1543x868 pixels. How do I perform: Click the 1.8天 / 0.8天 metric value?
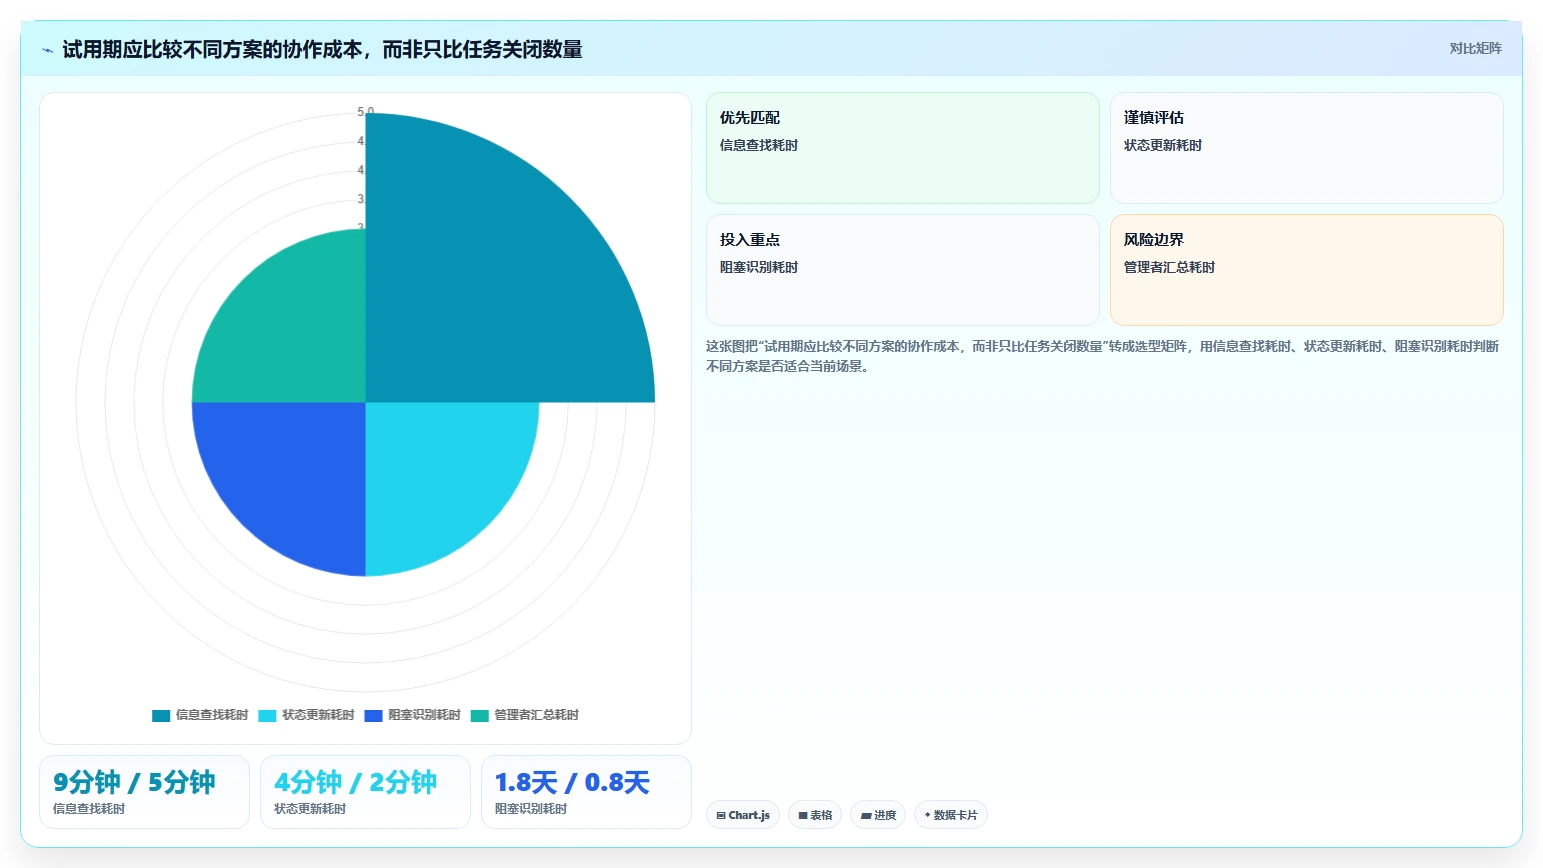pyautogui.click(x=572, y=782)
